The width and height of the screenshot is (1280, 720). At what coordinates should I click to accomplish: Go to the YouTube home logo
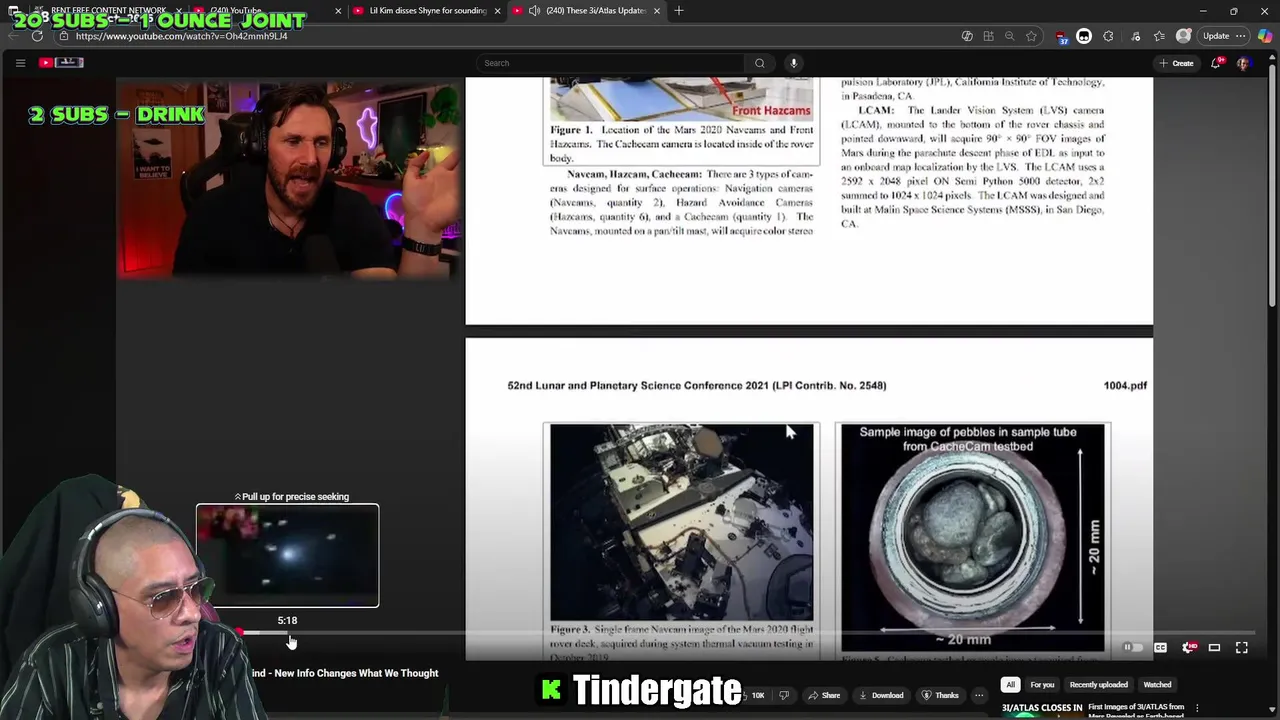[61, 63]
